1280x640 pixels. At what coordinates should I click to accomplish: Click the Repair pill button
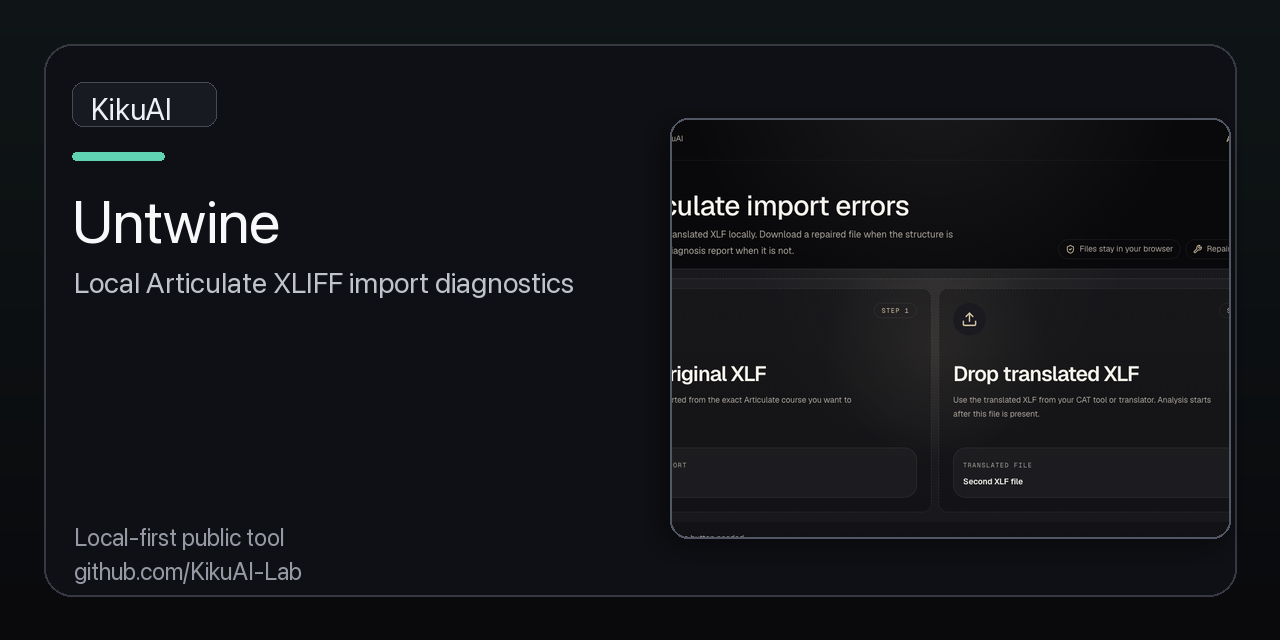click(1209, 249)
